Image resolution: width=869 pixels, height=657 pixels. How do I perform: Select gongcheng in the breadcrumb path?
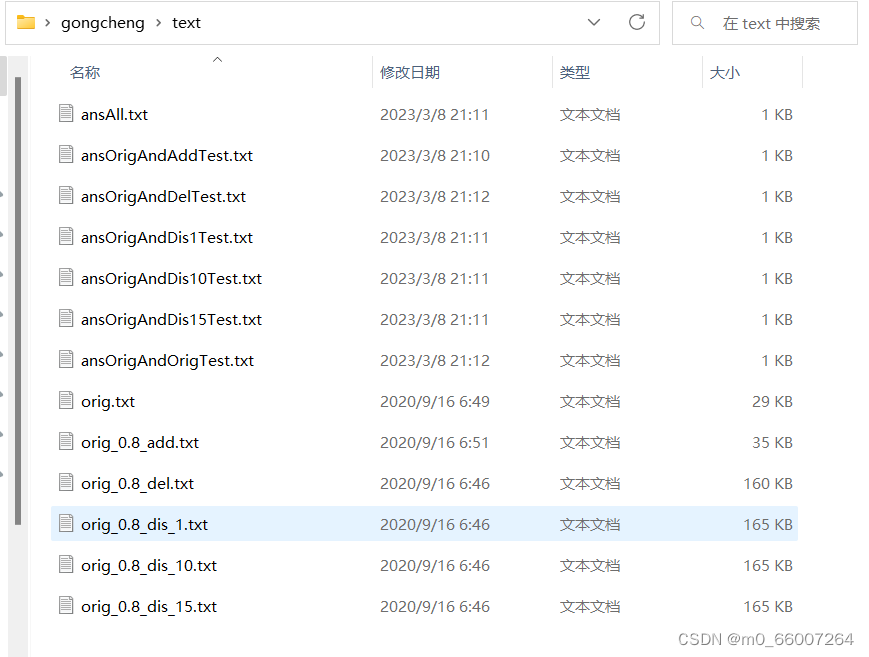tap(103, 23)
